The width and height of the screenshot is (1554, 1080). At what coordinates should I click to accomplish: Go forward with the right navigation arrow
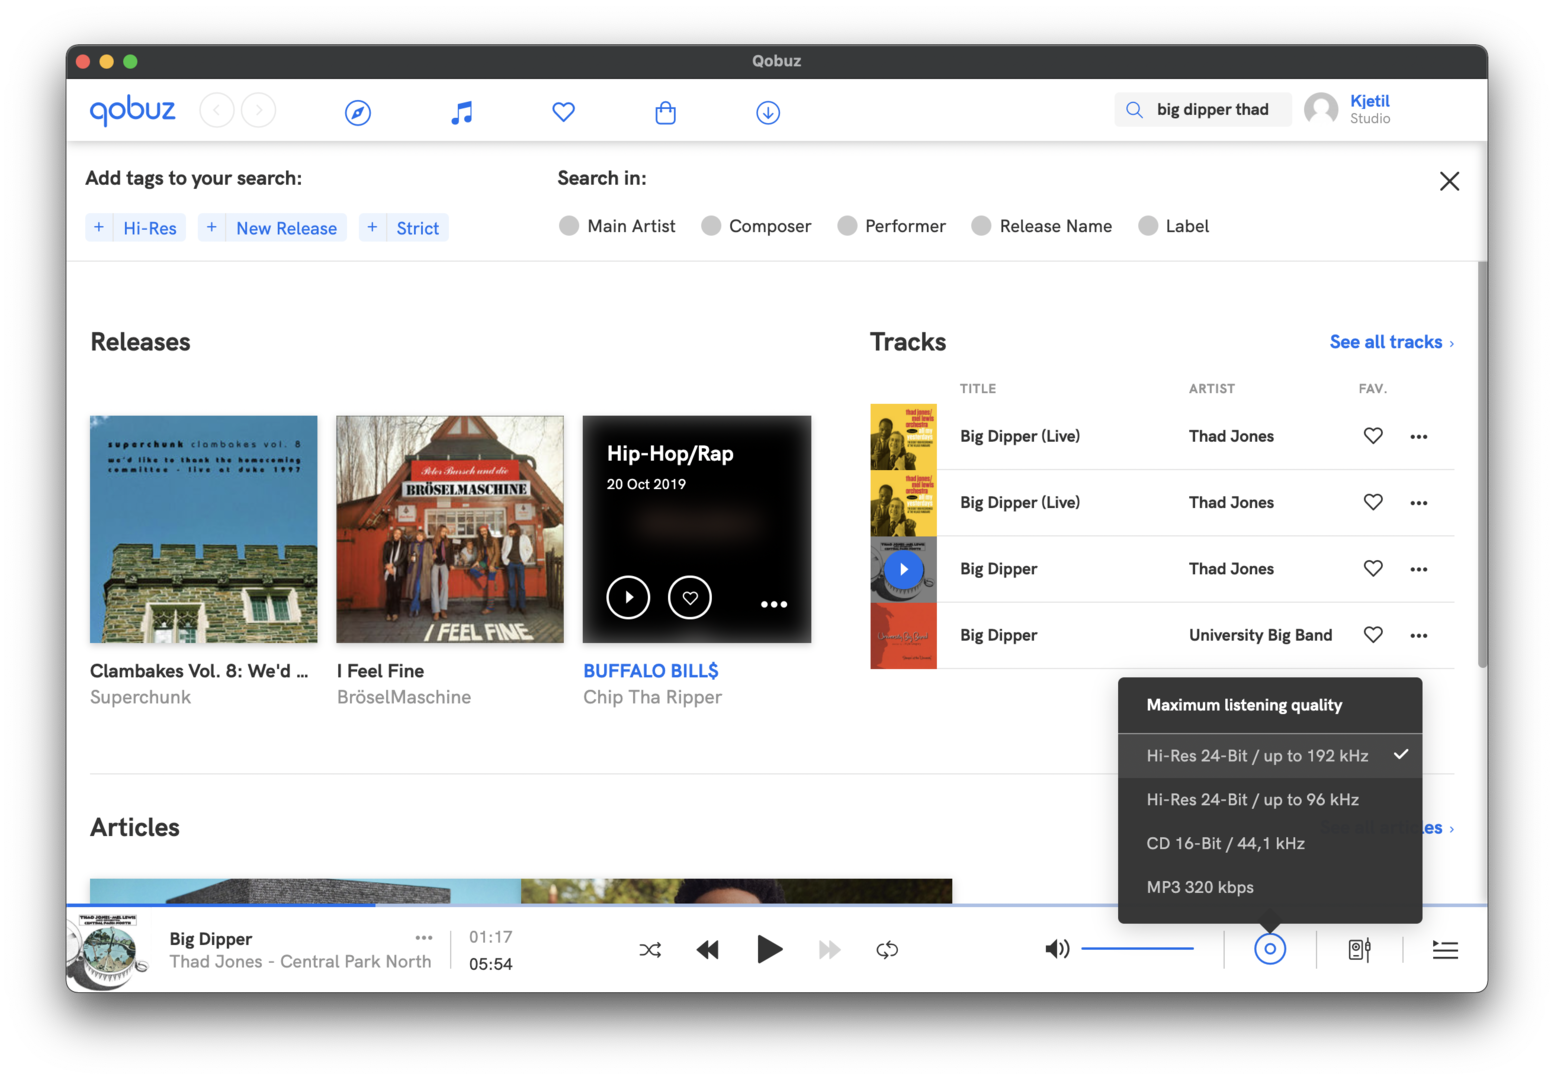tap(259, 110)
